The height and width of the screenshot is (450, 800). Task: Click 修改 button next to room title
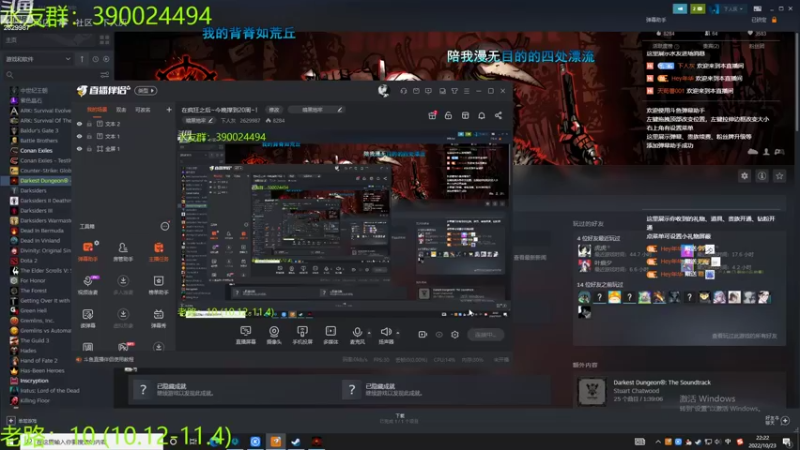274,110
